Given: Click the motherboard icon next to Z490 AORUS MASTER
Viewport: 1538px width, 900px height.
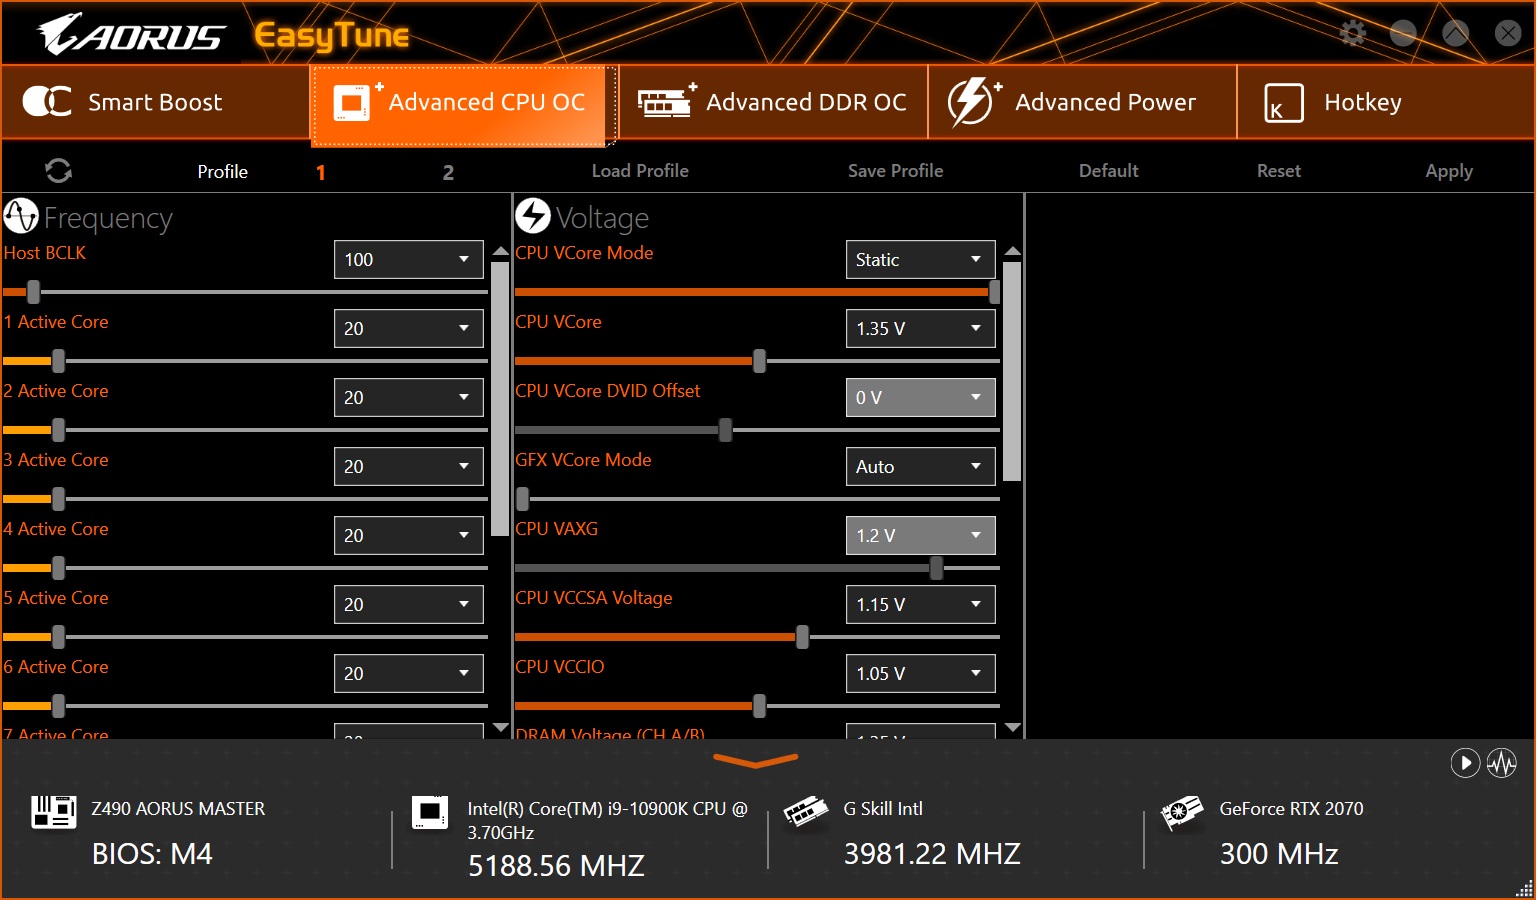Looking at the screenshot, I should (53, 812).
